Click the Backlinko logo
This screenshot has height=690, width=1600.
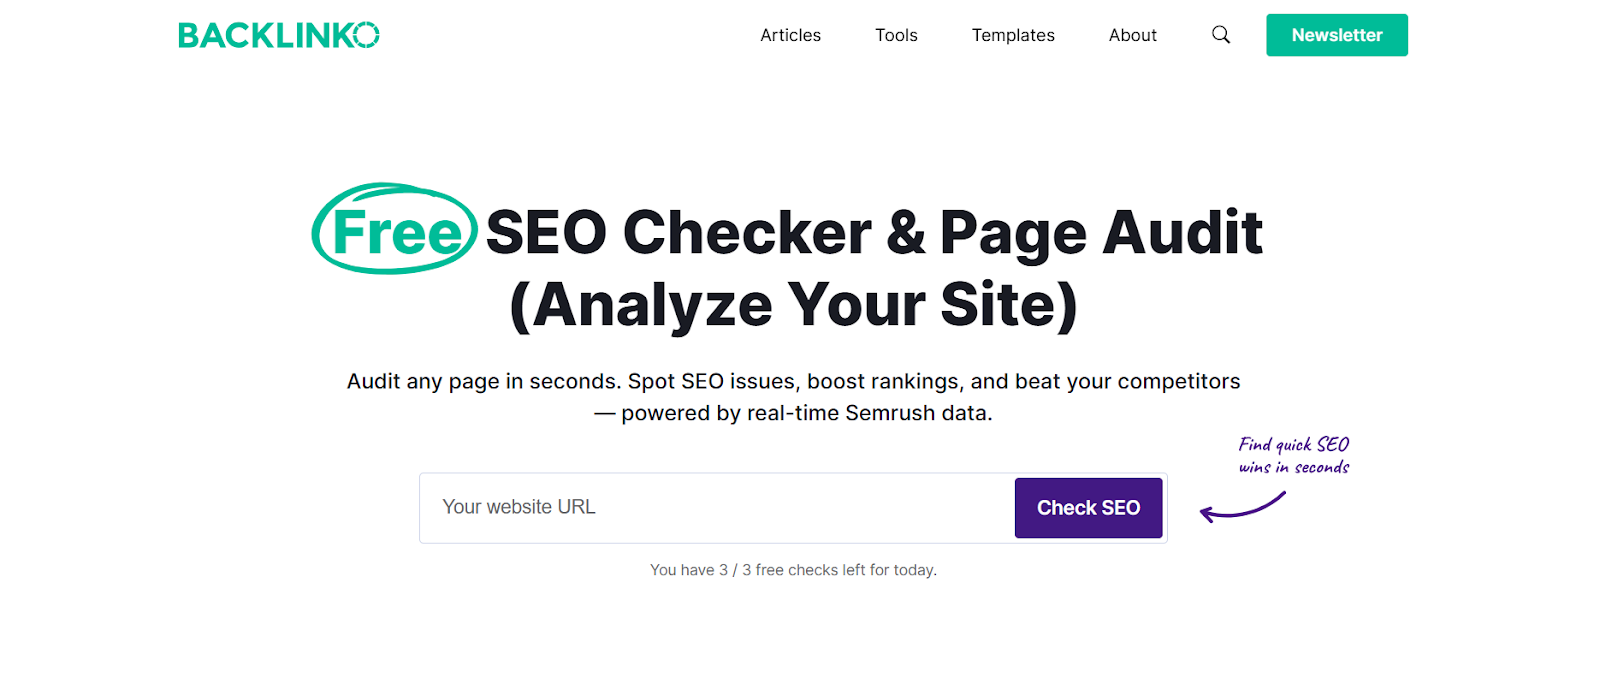click(x=278, y=34)
